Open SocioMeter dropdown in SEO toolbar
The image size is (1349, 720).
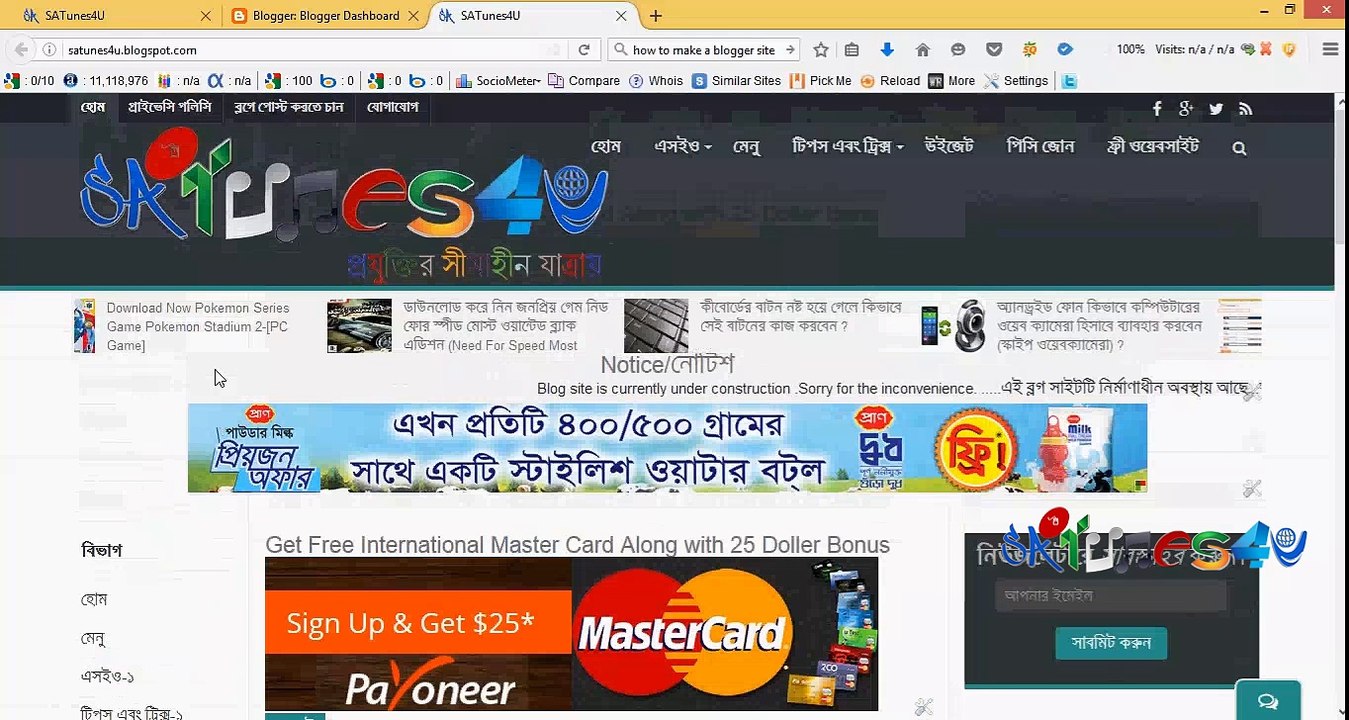[498, 81]
